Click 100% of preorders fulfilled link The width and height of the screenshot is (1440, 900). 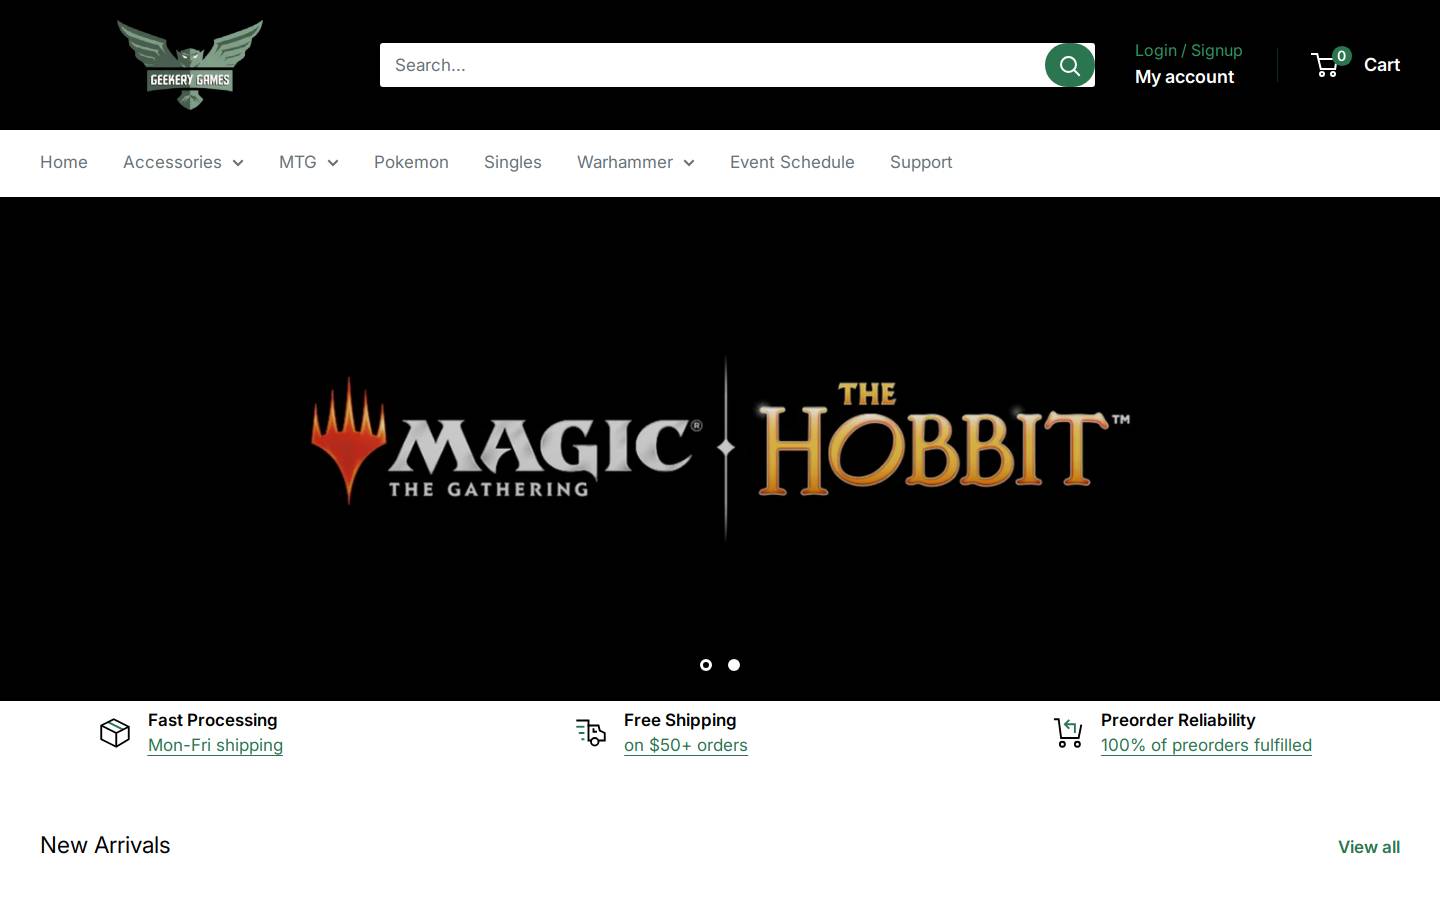point(1206,745)
